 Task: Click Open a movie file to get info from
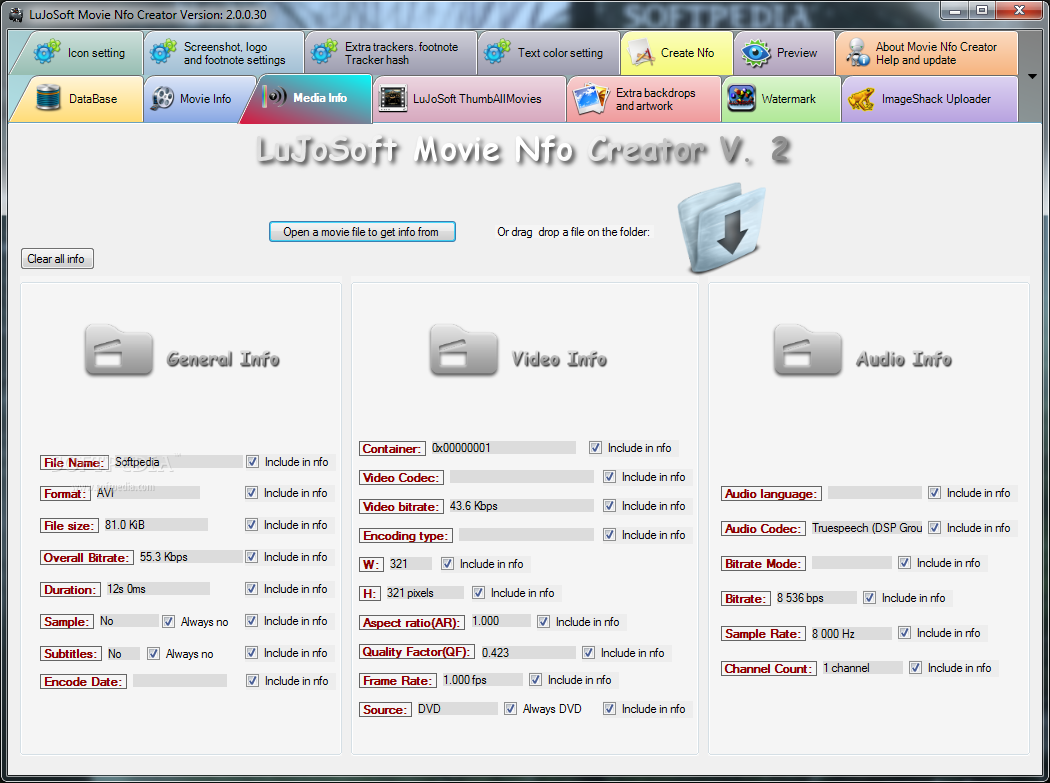pyautogui.click(x=362, y=232)
